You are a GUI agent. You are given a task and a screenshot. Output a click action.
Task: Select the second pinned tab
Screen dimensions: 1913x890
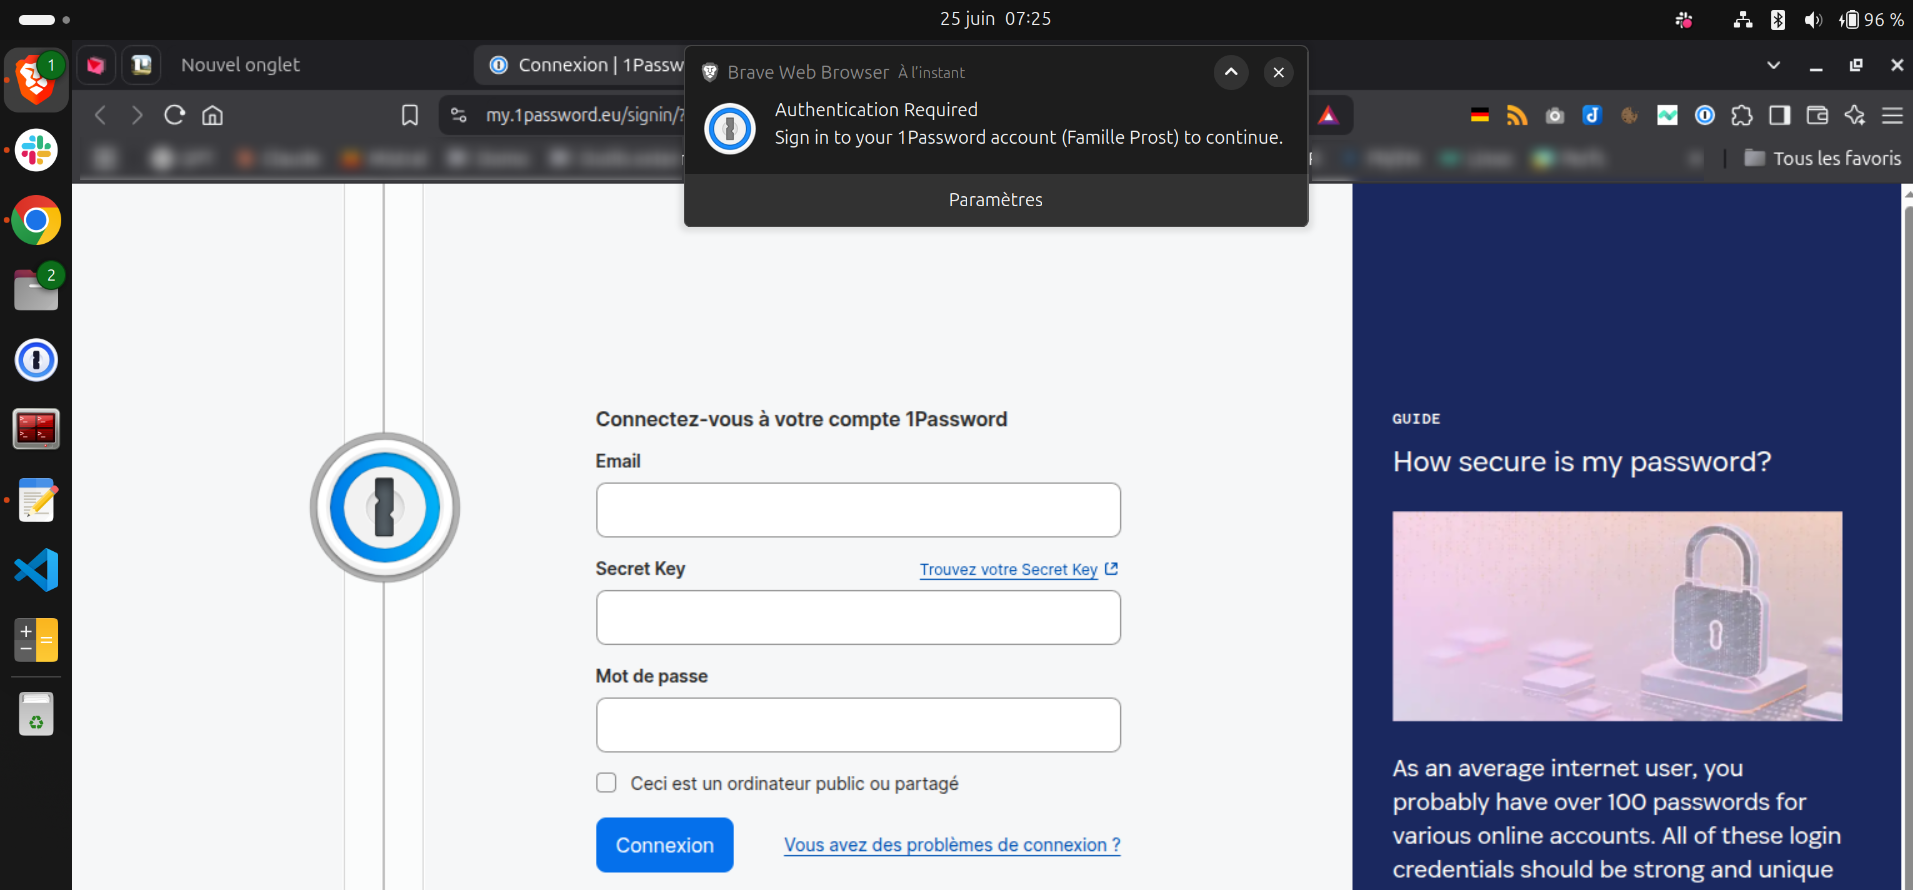pos(142,65)
